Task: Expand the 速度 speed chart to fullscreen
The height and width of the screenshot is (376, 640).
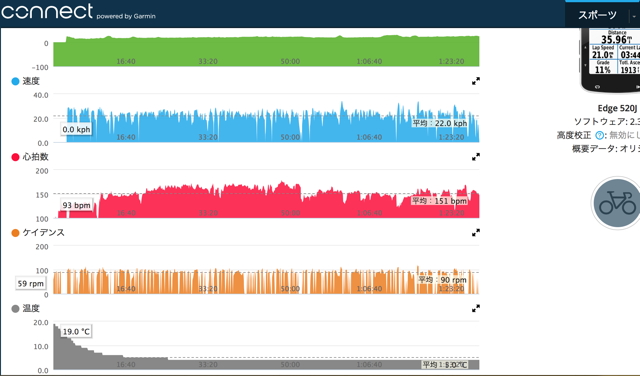Action: point(476,81)
